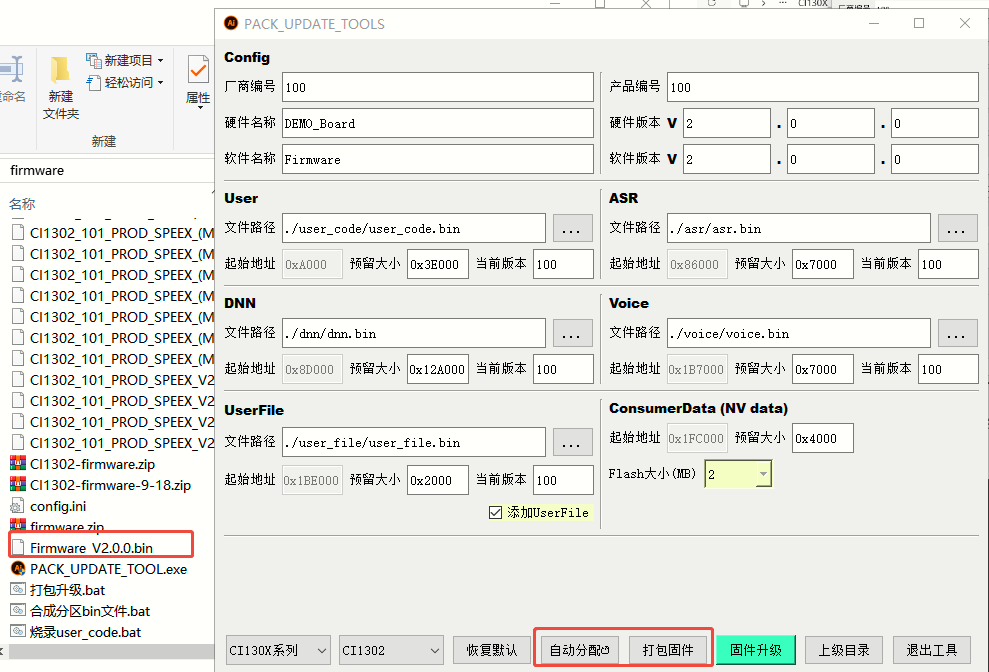Click the new folder icon in Explorer

(x=60, y=70)
